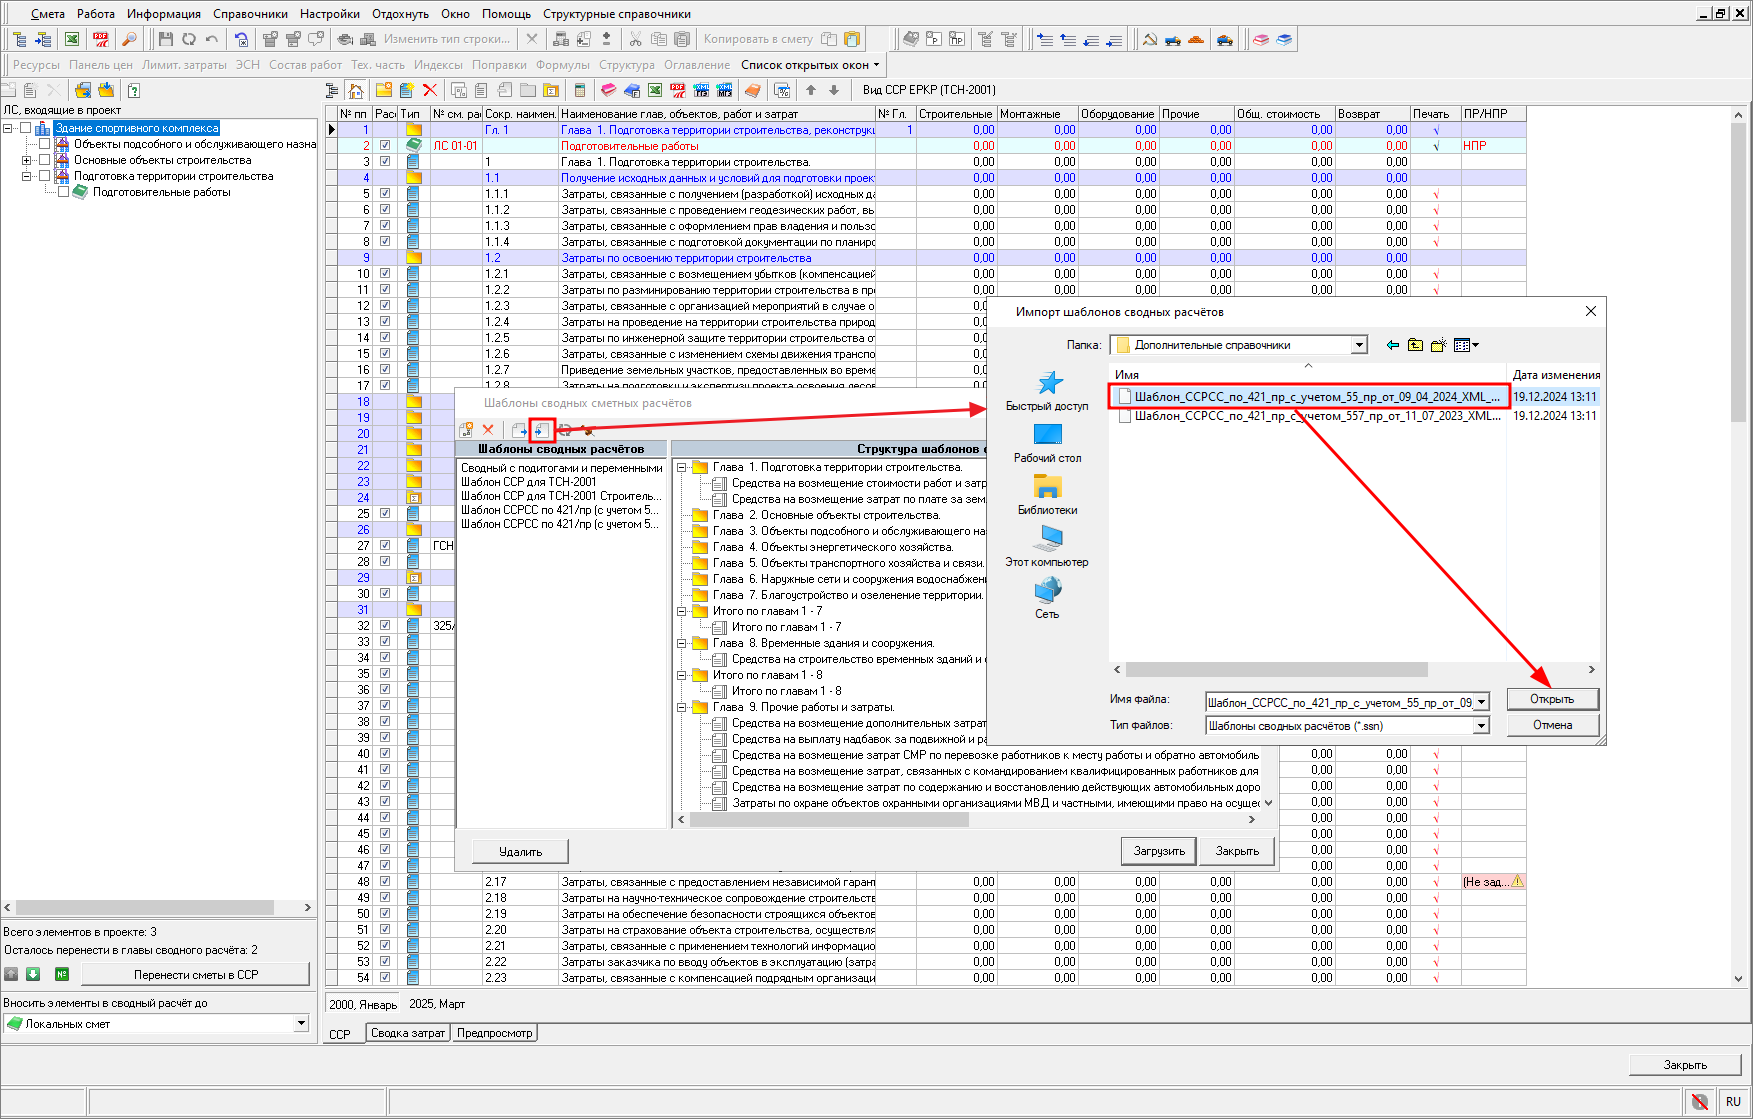
Task: Click the magnifier search icon in top toolbar
Action: coord(129,39)
